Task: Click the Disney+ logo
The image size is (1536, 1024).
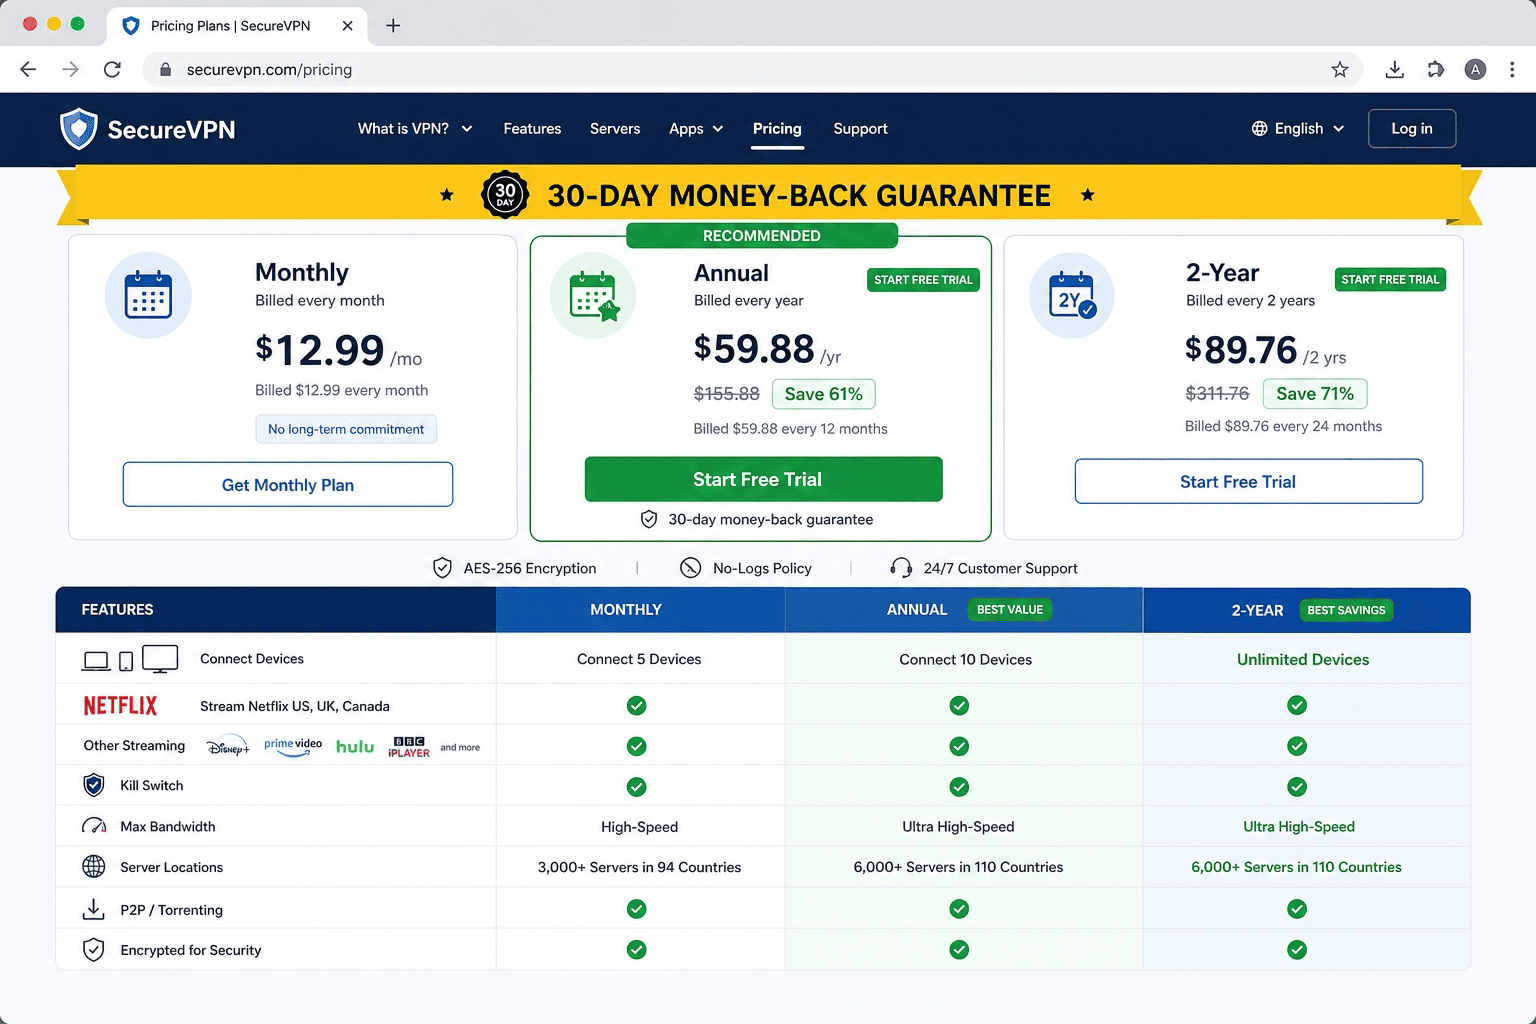Action: pos(228,747)
